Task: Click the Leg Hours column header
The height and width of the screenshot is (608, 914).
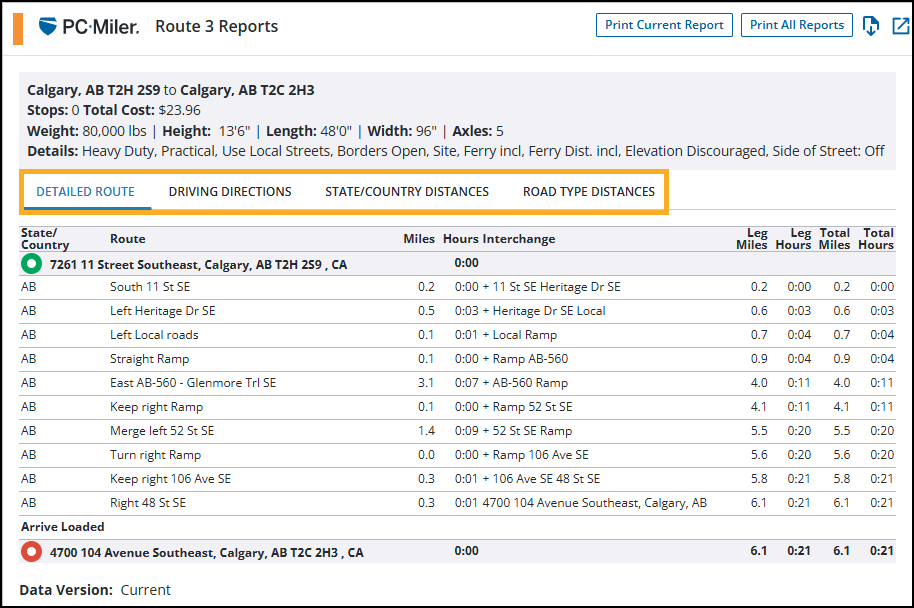Action: click(x=793, y=239)
